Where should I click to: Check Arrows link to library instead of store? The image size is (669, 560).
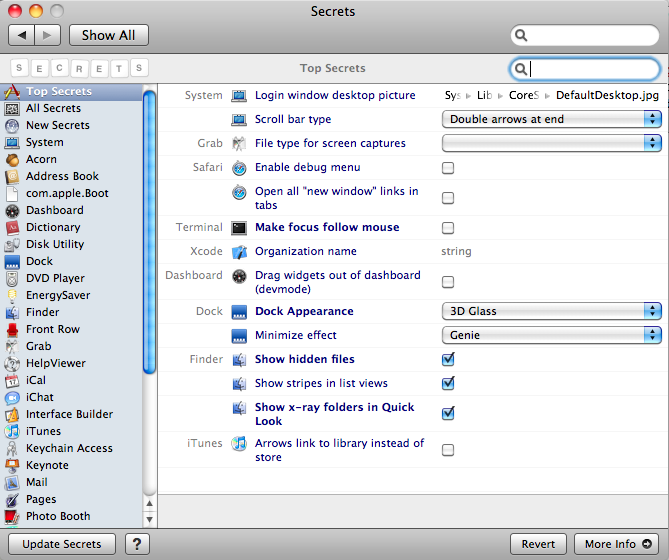pos(448,450)
